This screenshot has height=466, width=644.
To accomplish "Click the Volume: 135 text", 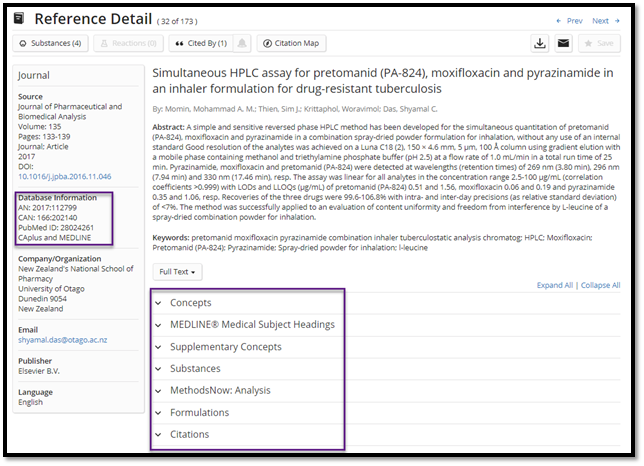I will click(x=39, y=126).
